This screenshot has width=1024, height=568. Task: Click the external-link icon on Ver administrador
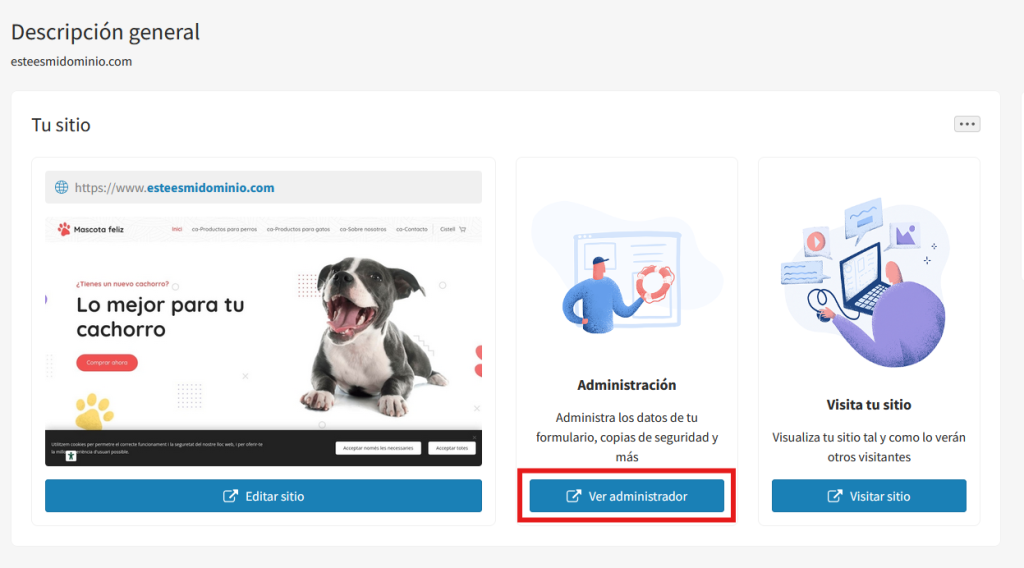573,496
